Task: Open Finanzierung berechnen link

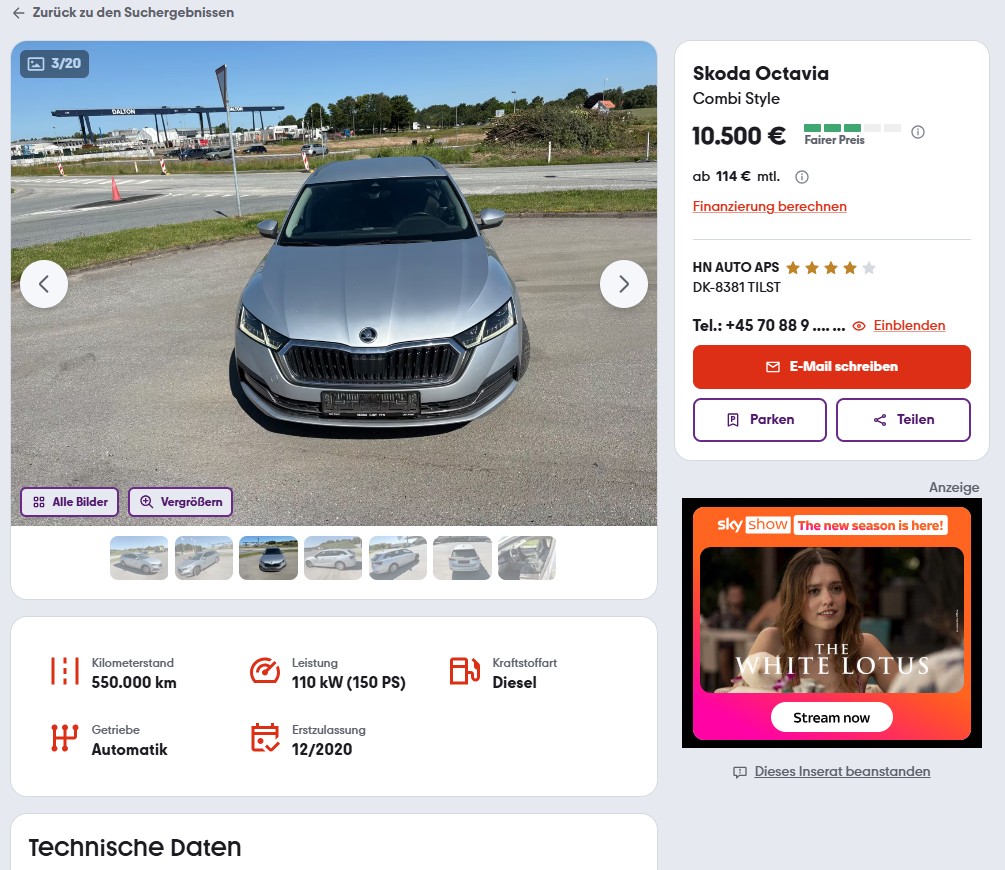Action: click(x=770, y=206)
